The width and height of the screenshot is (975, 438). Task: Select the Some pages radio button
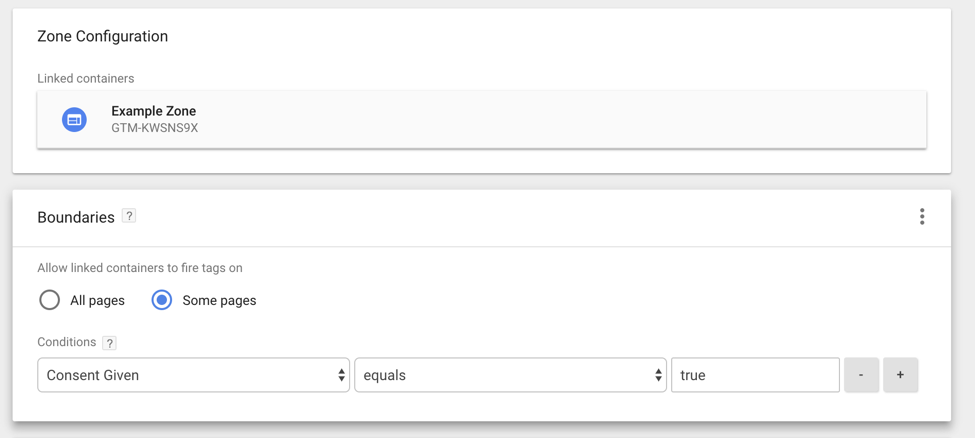coord(162,301)
